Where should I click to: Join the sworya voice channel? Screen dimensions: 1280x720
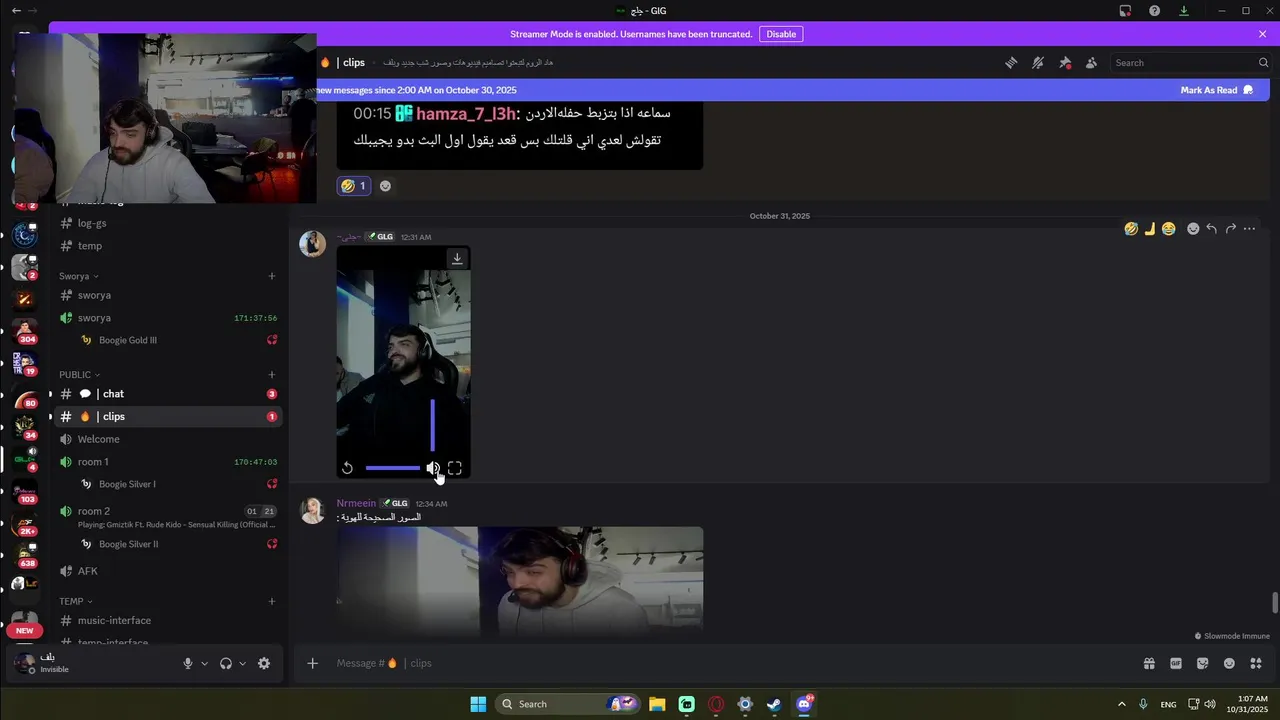tap(170, 318)
